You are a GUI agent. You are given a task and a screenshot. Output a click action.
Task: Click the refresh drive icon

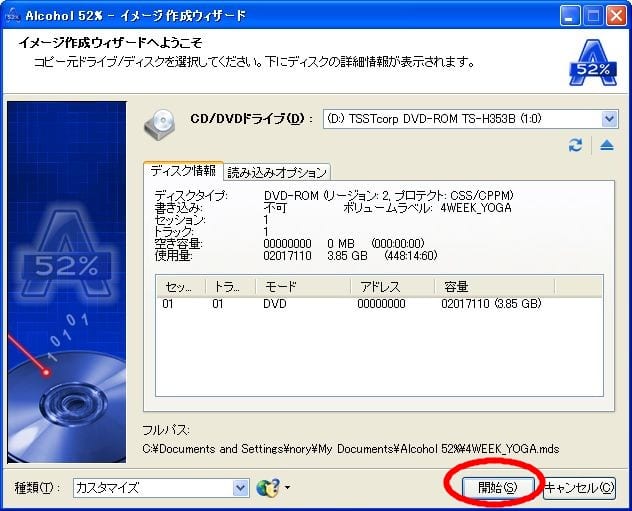point(575,146)
